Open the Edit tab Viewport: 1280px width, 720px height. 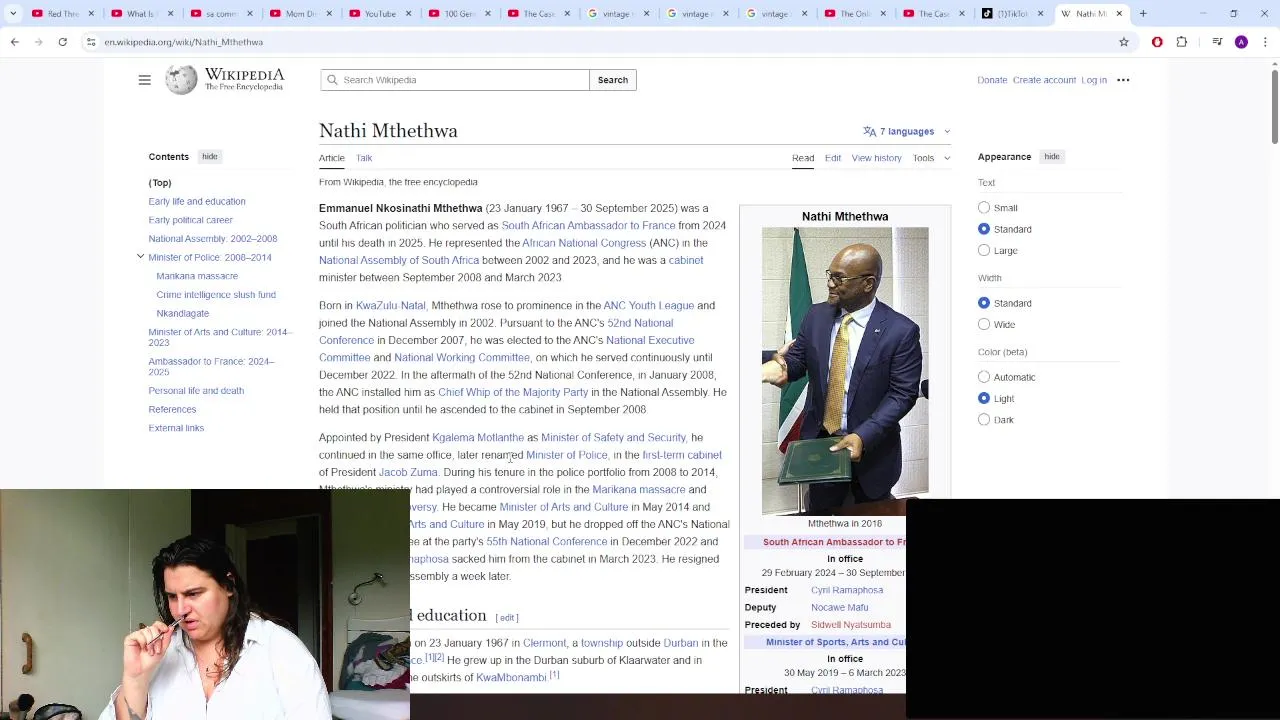coord(833,158)
